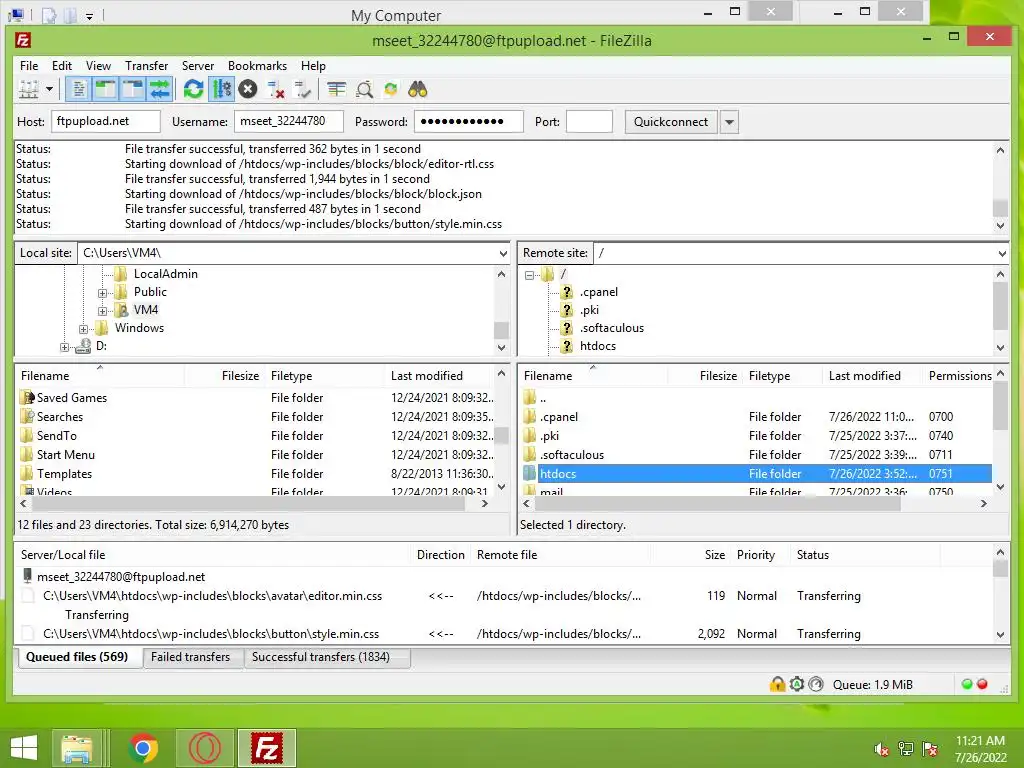Viewport: 1024px width, 768px height.
Task: Select the SendTo local folder
Action: coord(56,436)
